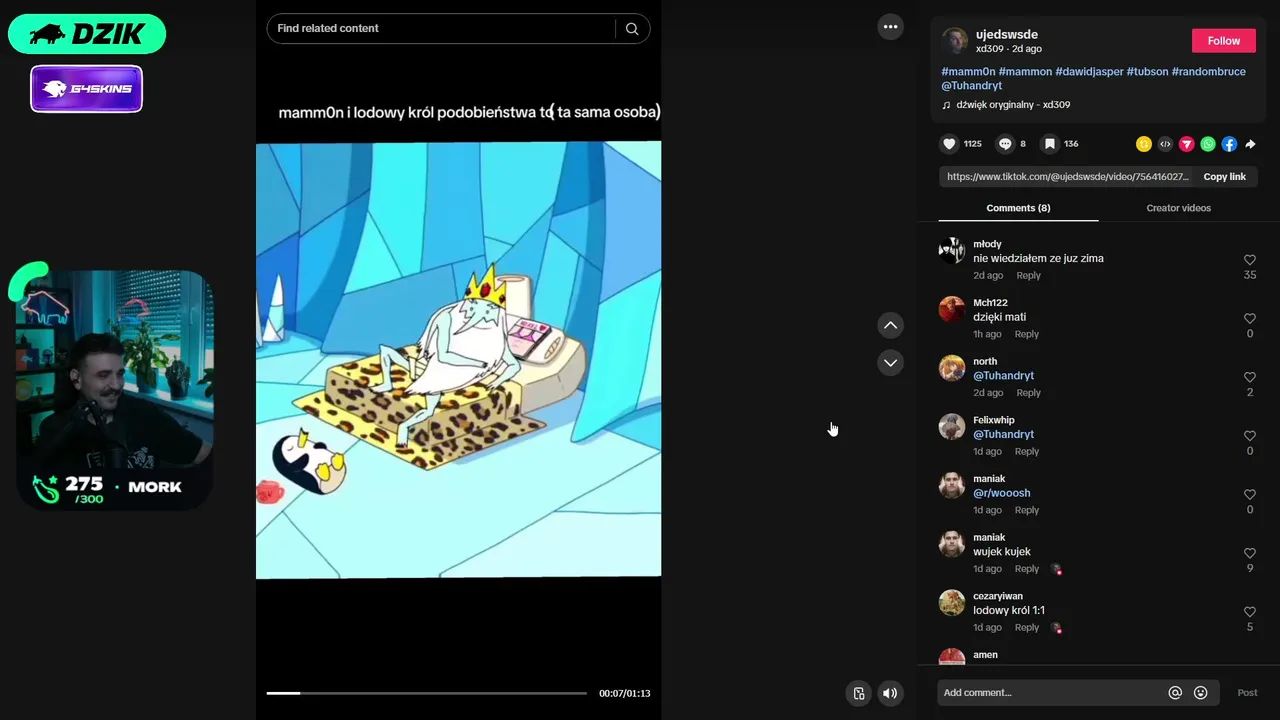The height and width of the screenshot is (720, 1280).
Task: Click the G4SKINS sponsor badge
Action: click(x=87, y=89)
